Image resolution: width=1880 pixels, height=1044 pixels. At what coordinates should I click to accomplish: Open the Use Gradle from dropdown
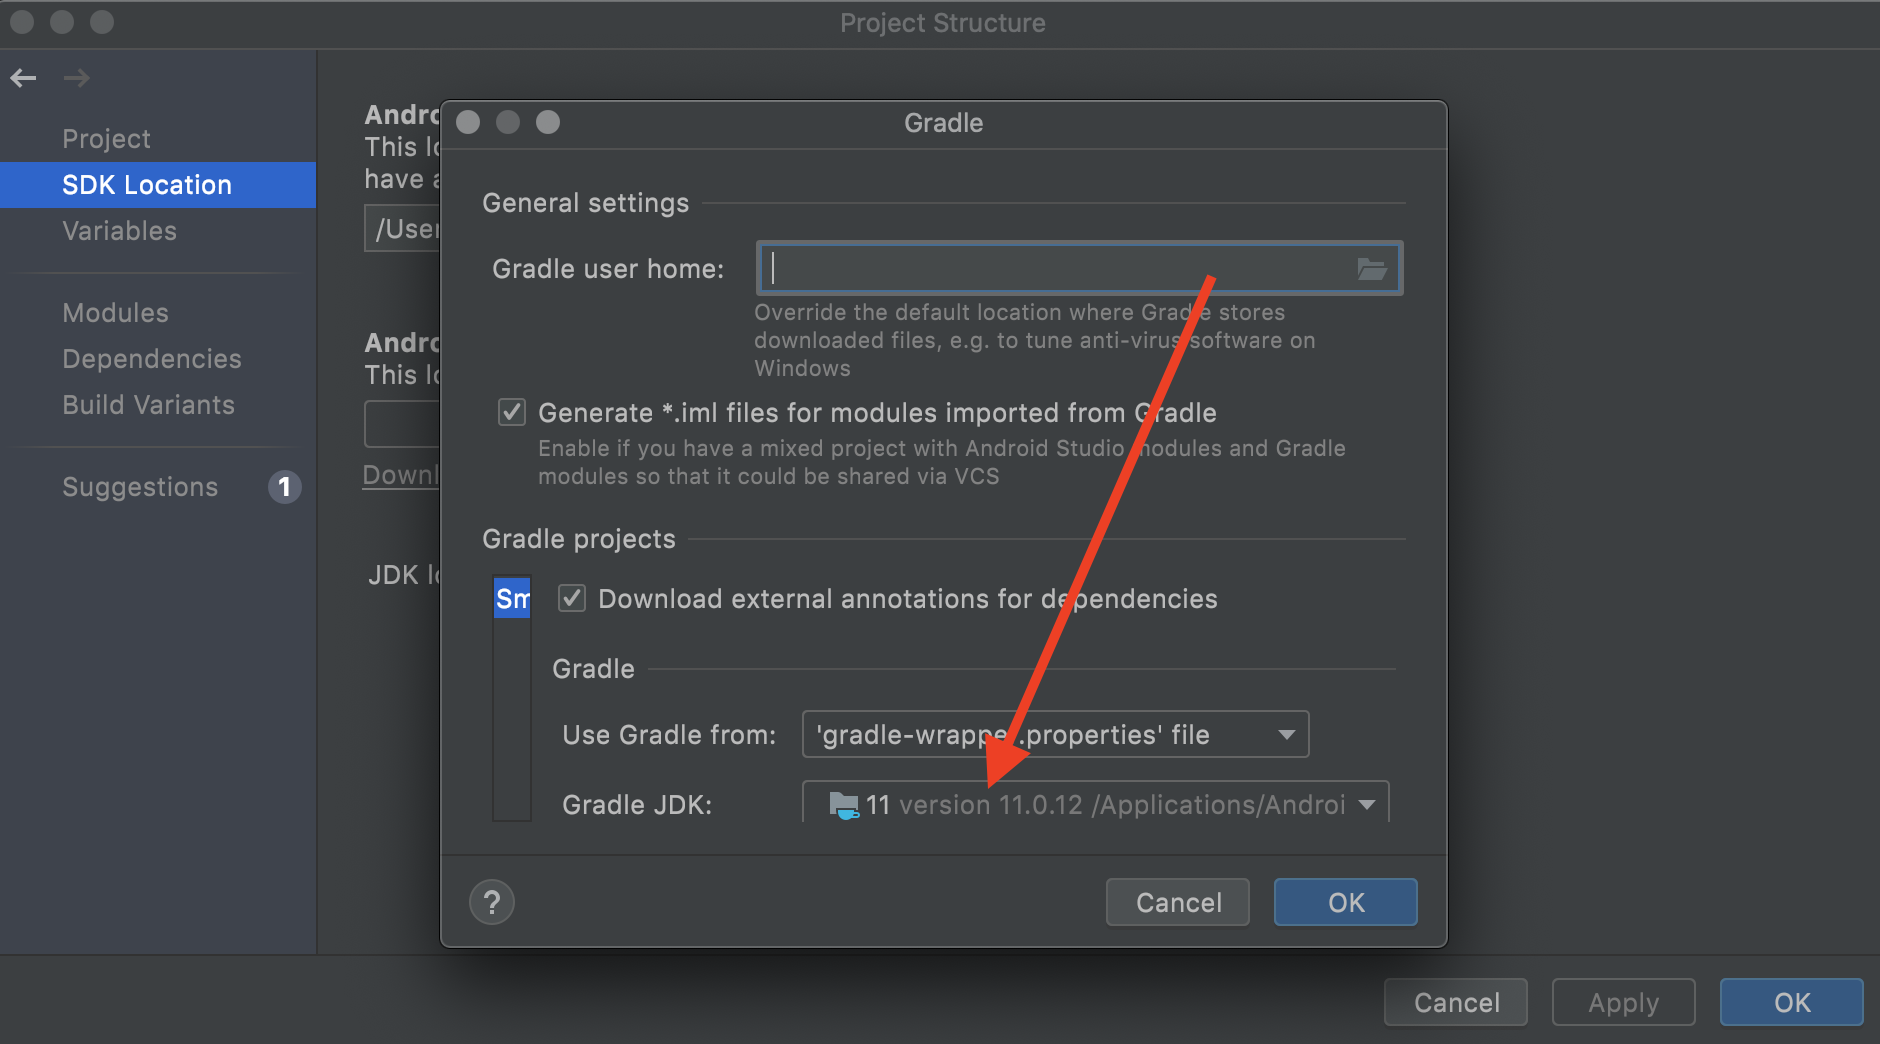tap(1055, 735)
